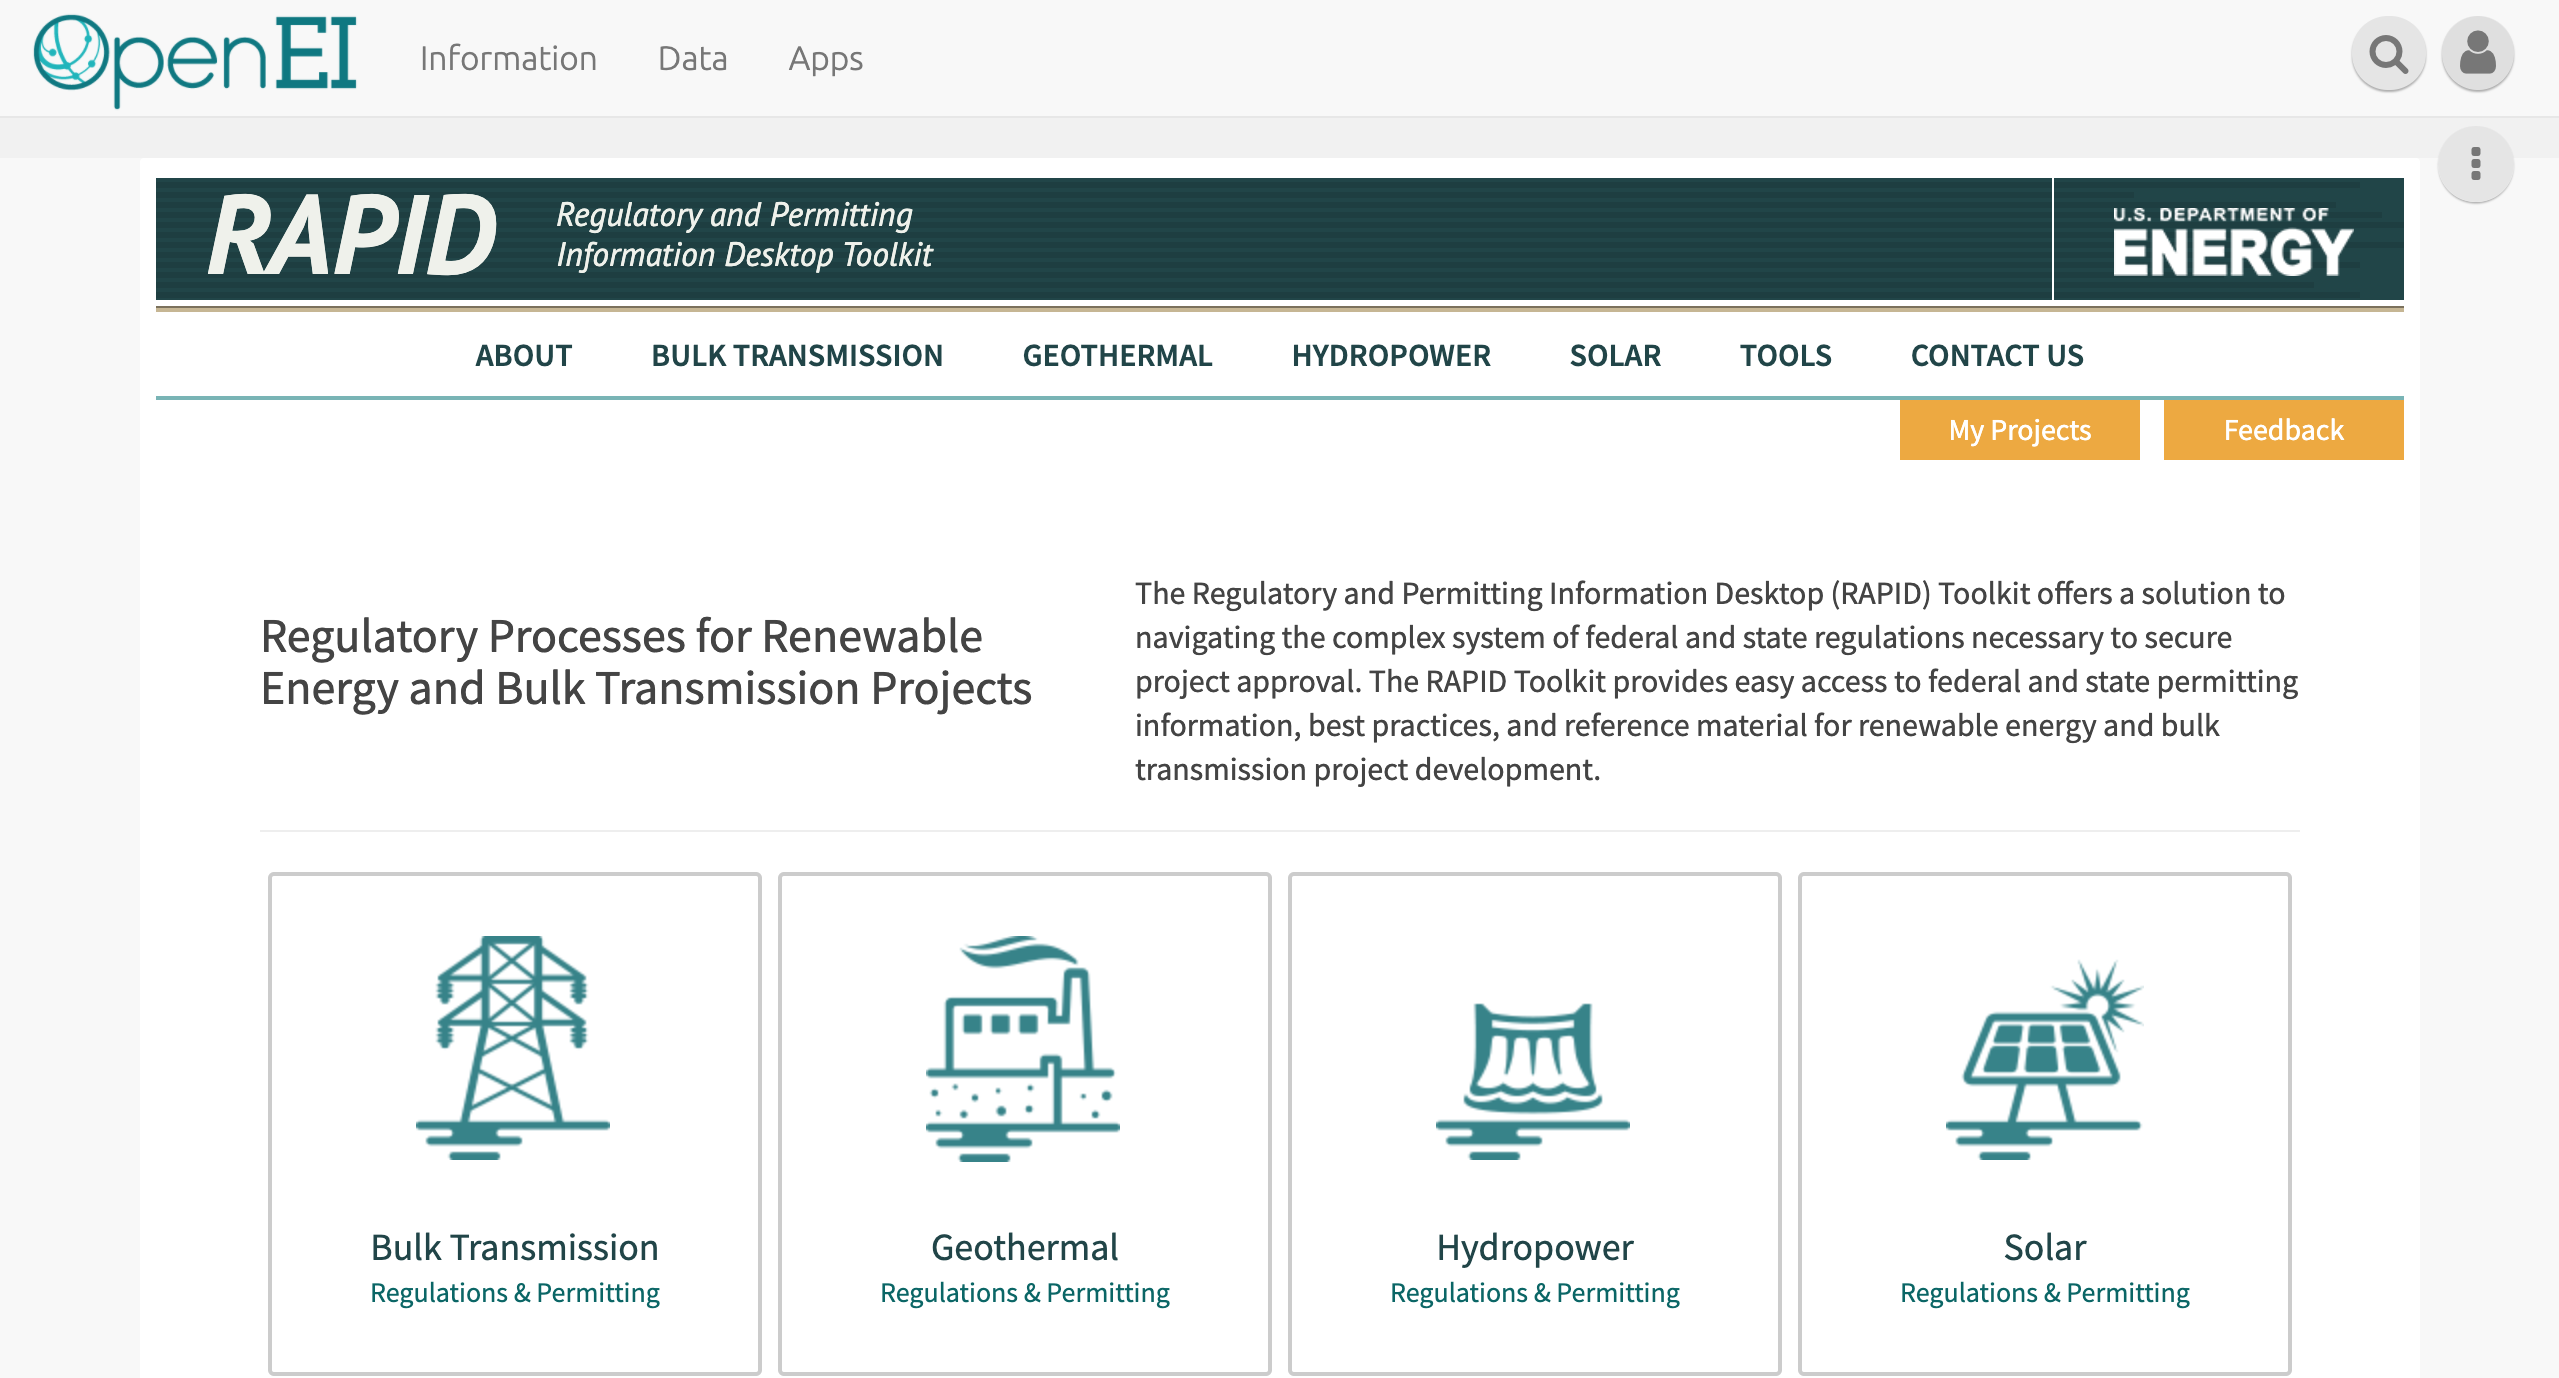Open BULK TRANSMISSION in navigation bar
Viewport: 2559px width, 1378px height.
point(797,355)
